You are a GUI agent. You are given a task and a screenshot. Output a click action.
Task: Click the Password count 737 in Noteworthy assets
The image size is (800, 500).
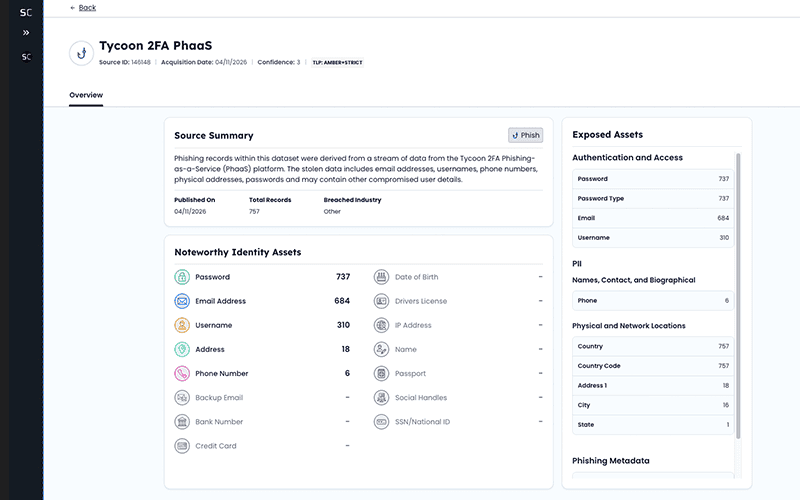pyautogui.click(x=343, y=277)
